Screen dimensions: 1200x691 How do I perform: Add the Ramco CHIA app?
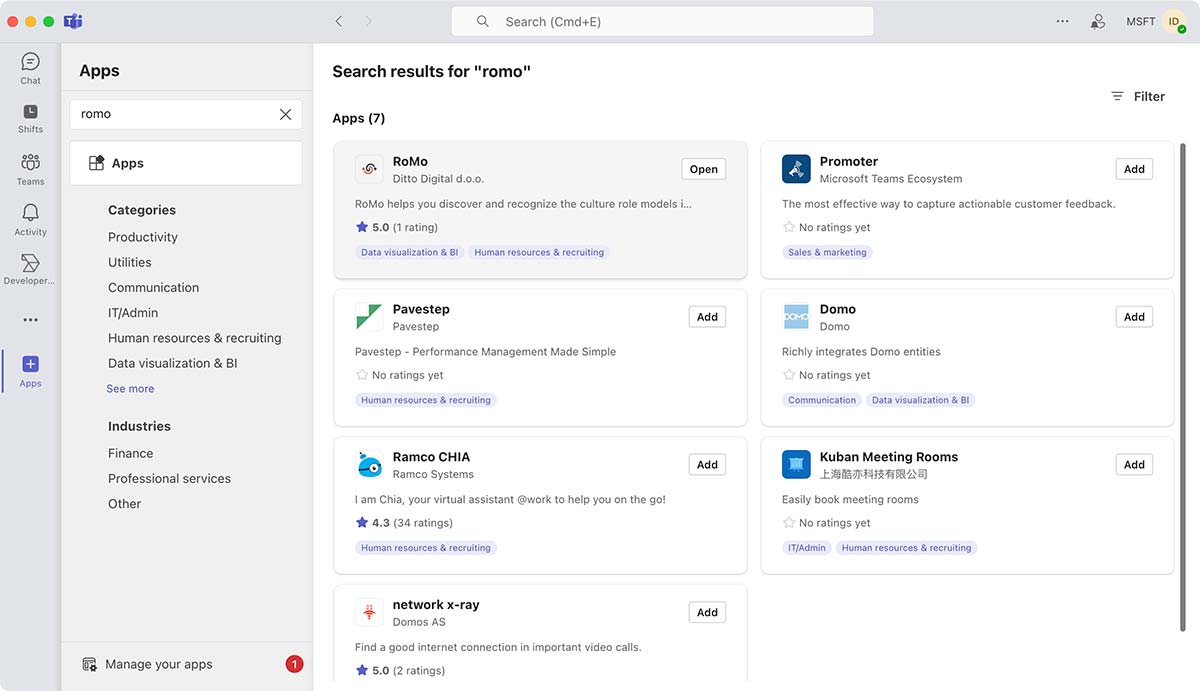[707, 464]
